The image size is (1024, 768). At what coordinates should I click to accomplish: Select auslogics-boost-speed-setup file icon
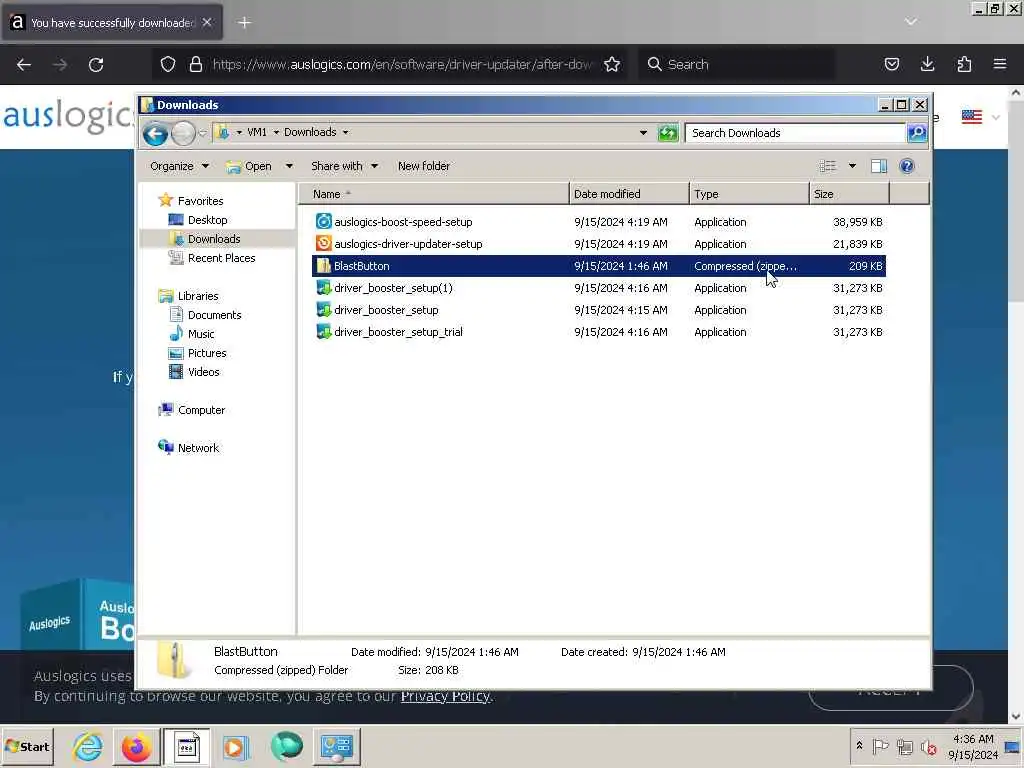[x=323, y=221]
